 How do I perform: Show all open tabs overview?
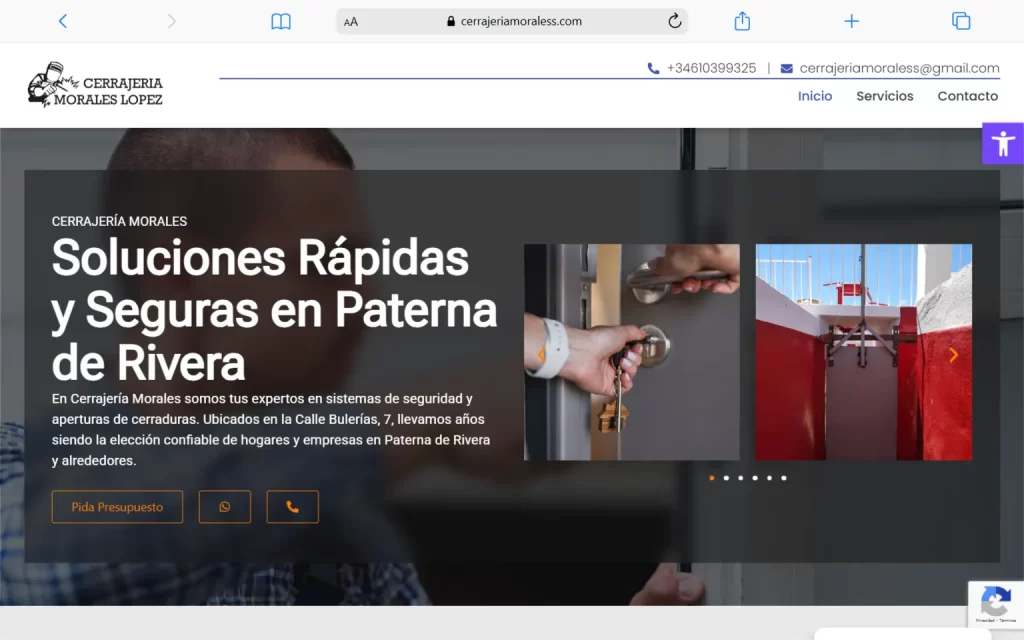point(961,21)
